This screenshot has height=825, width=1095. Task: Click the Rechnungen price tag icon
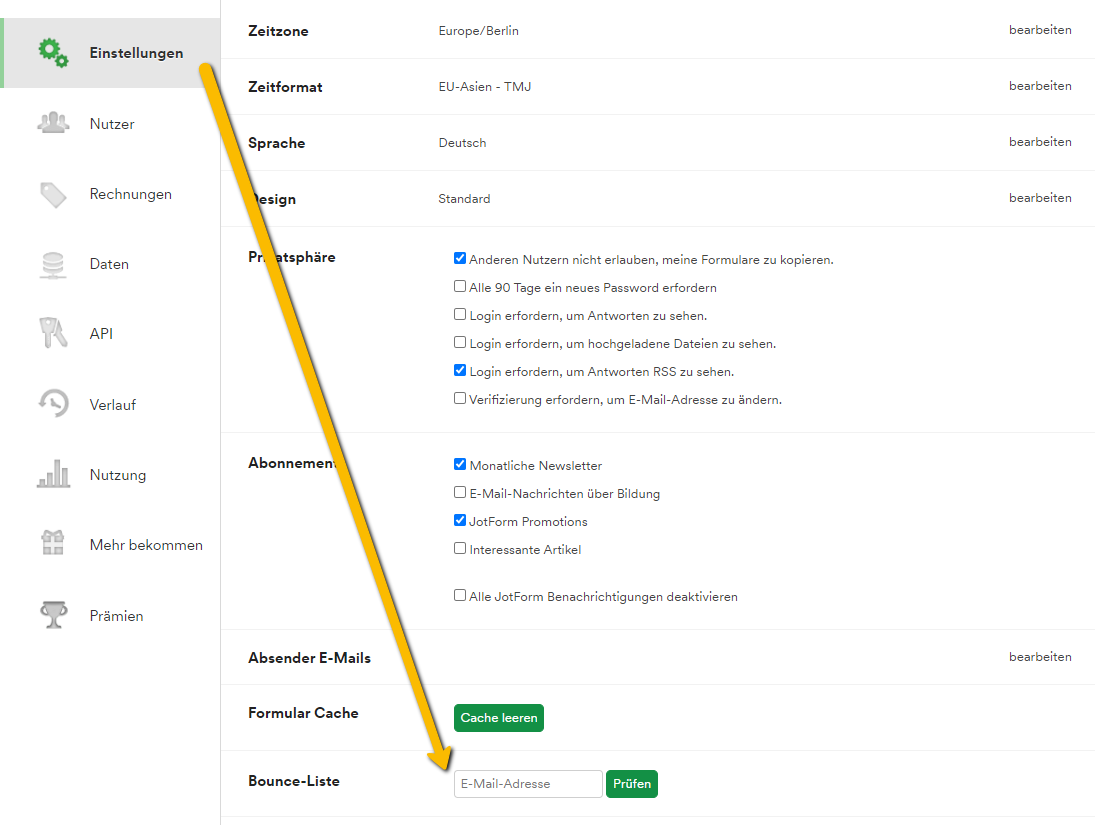pyautogui.click(x=53, y=194)
